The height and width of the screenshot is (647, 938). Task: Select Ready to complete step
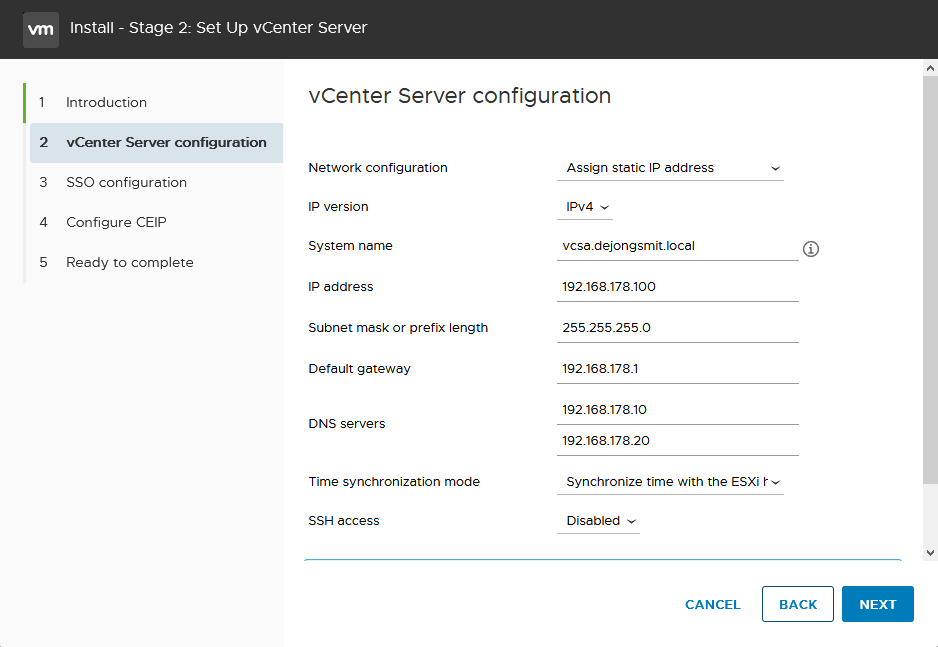tap(154, 263)
